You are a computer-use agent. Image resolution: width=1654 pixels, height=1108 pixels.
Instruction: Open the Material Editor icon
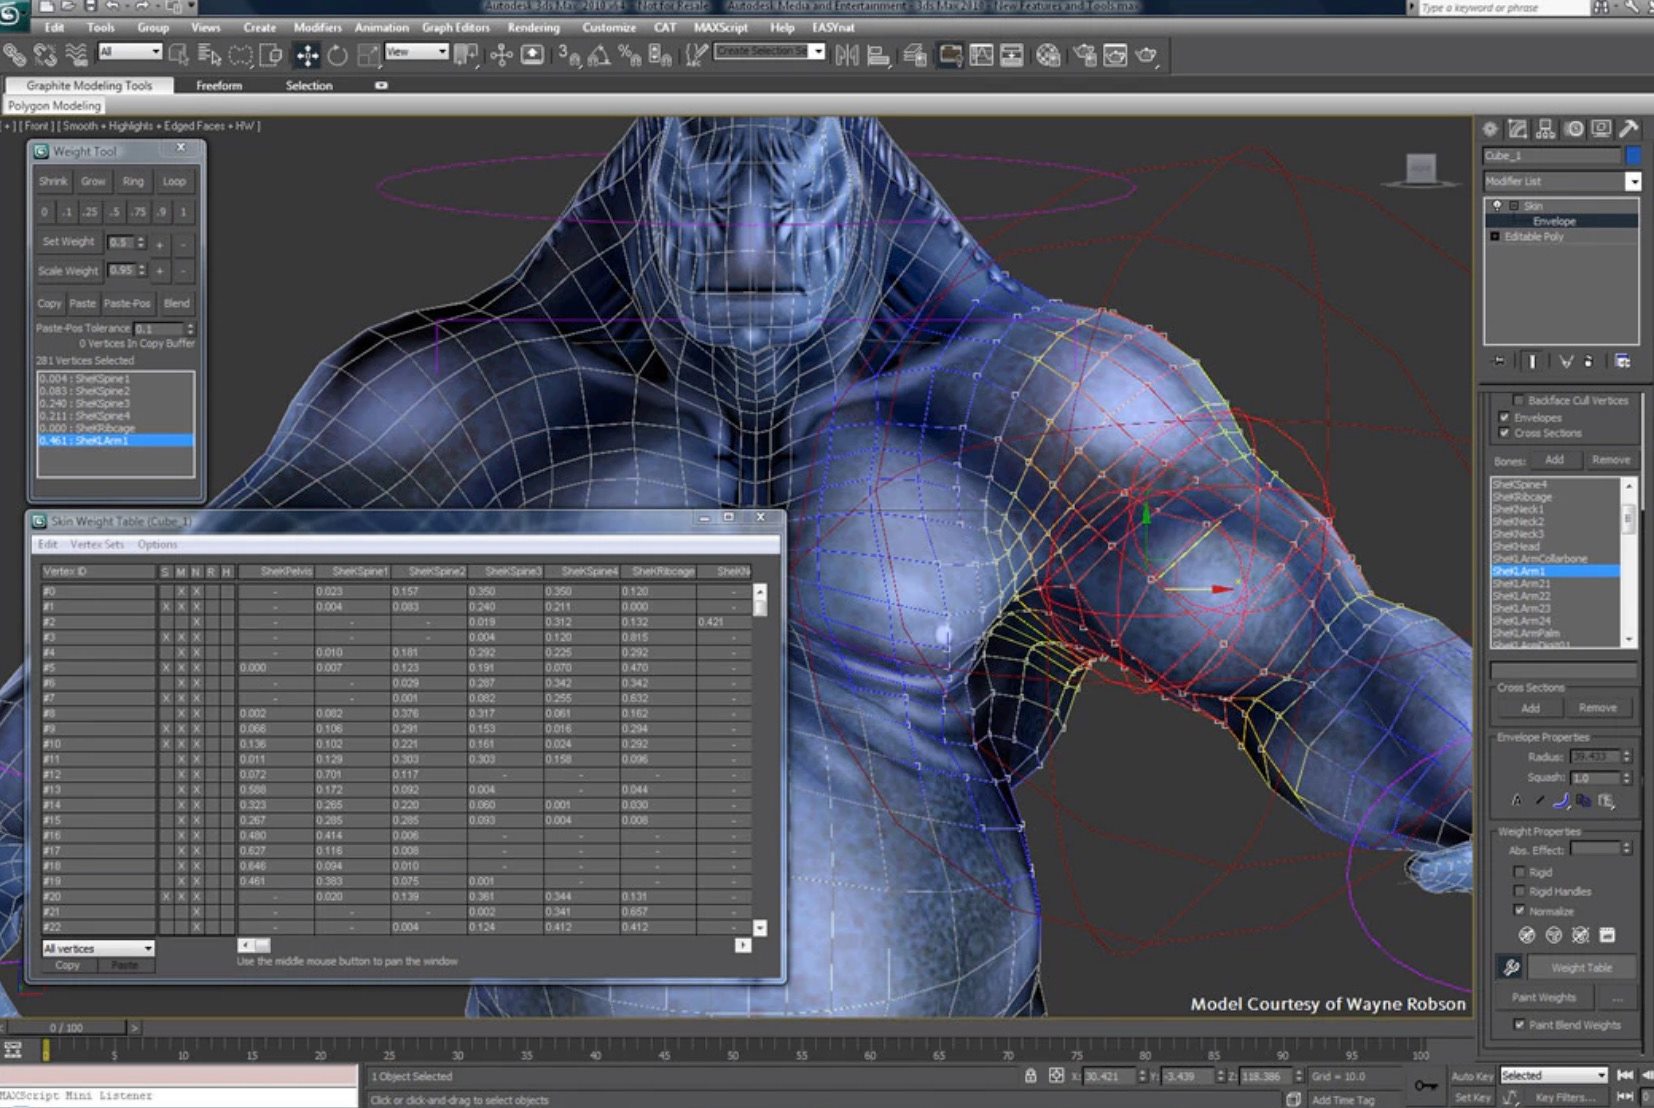coord(1047,56)
